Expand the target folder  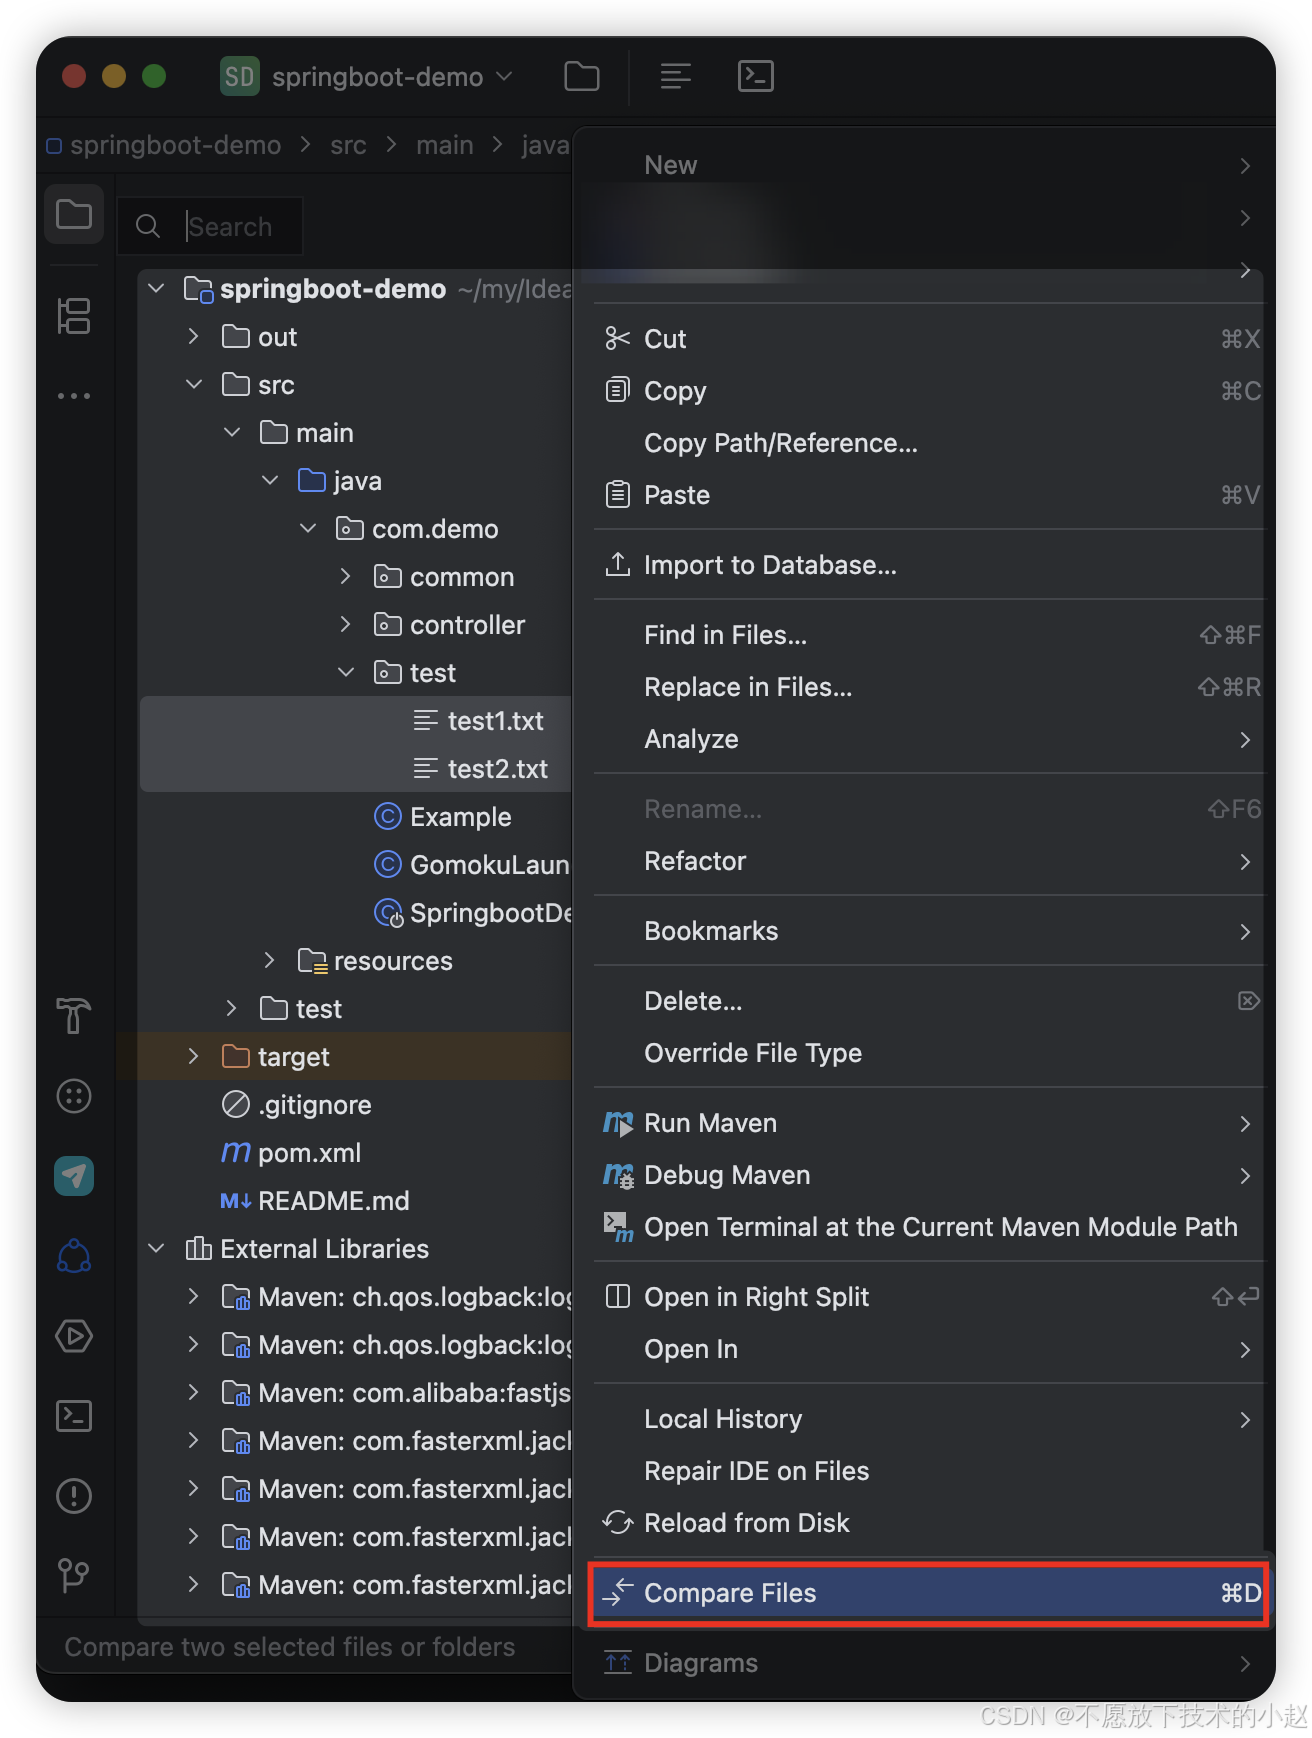[x=194, y=1057]
